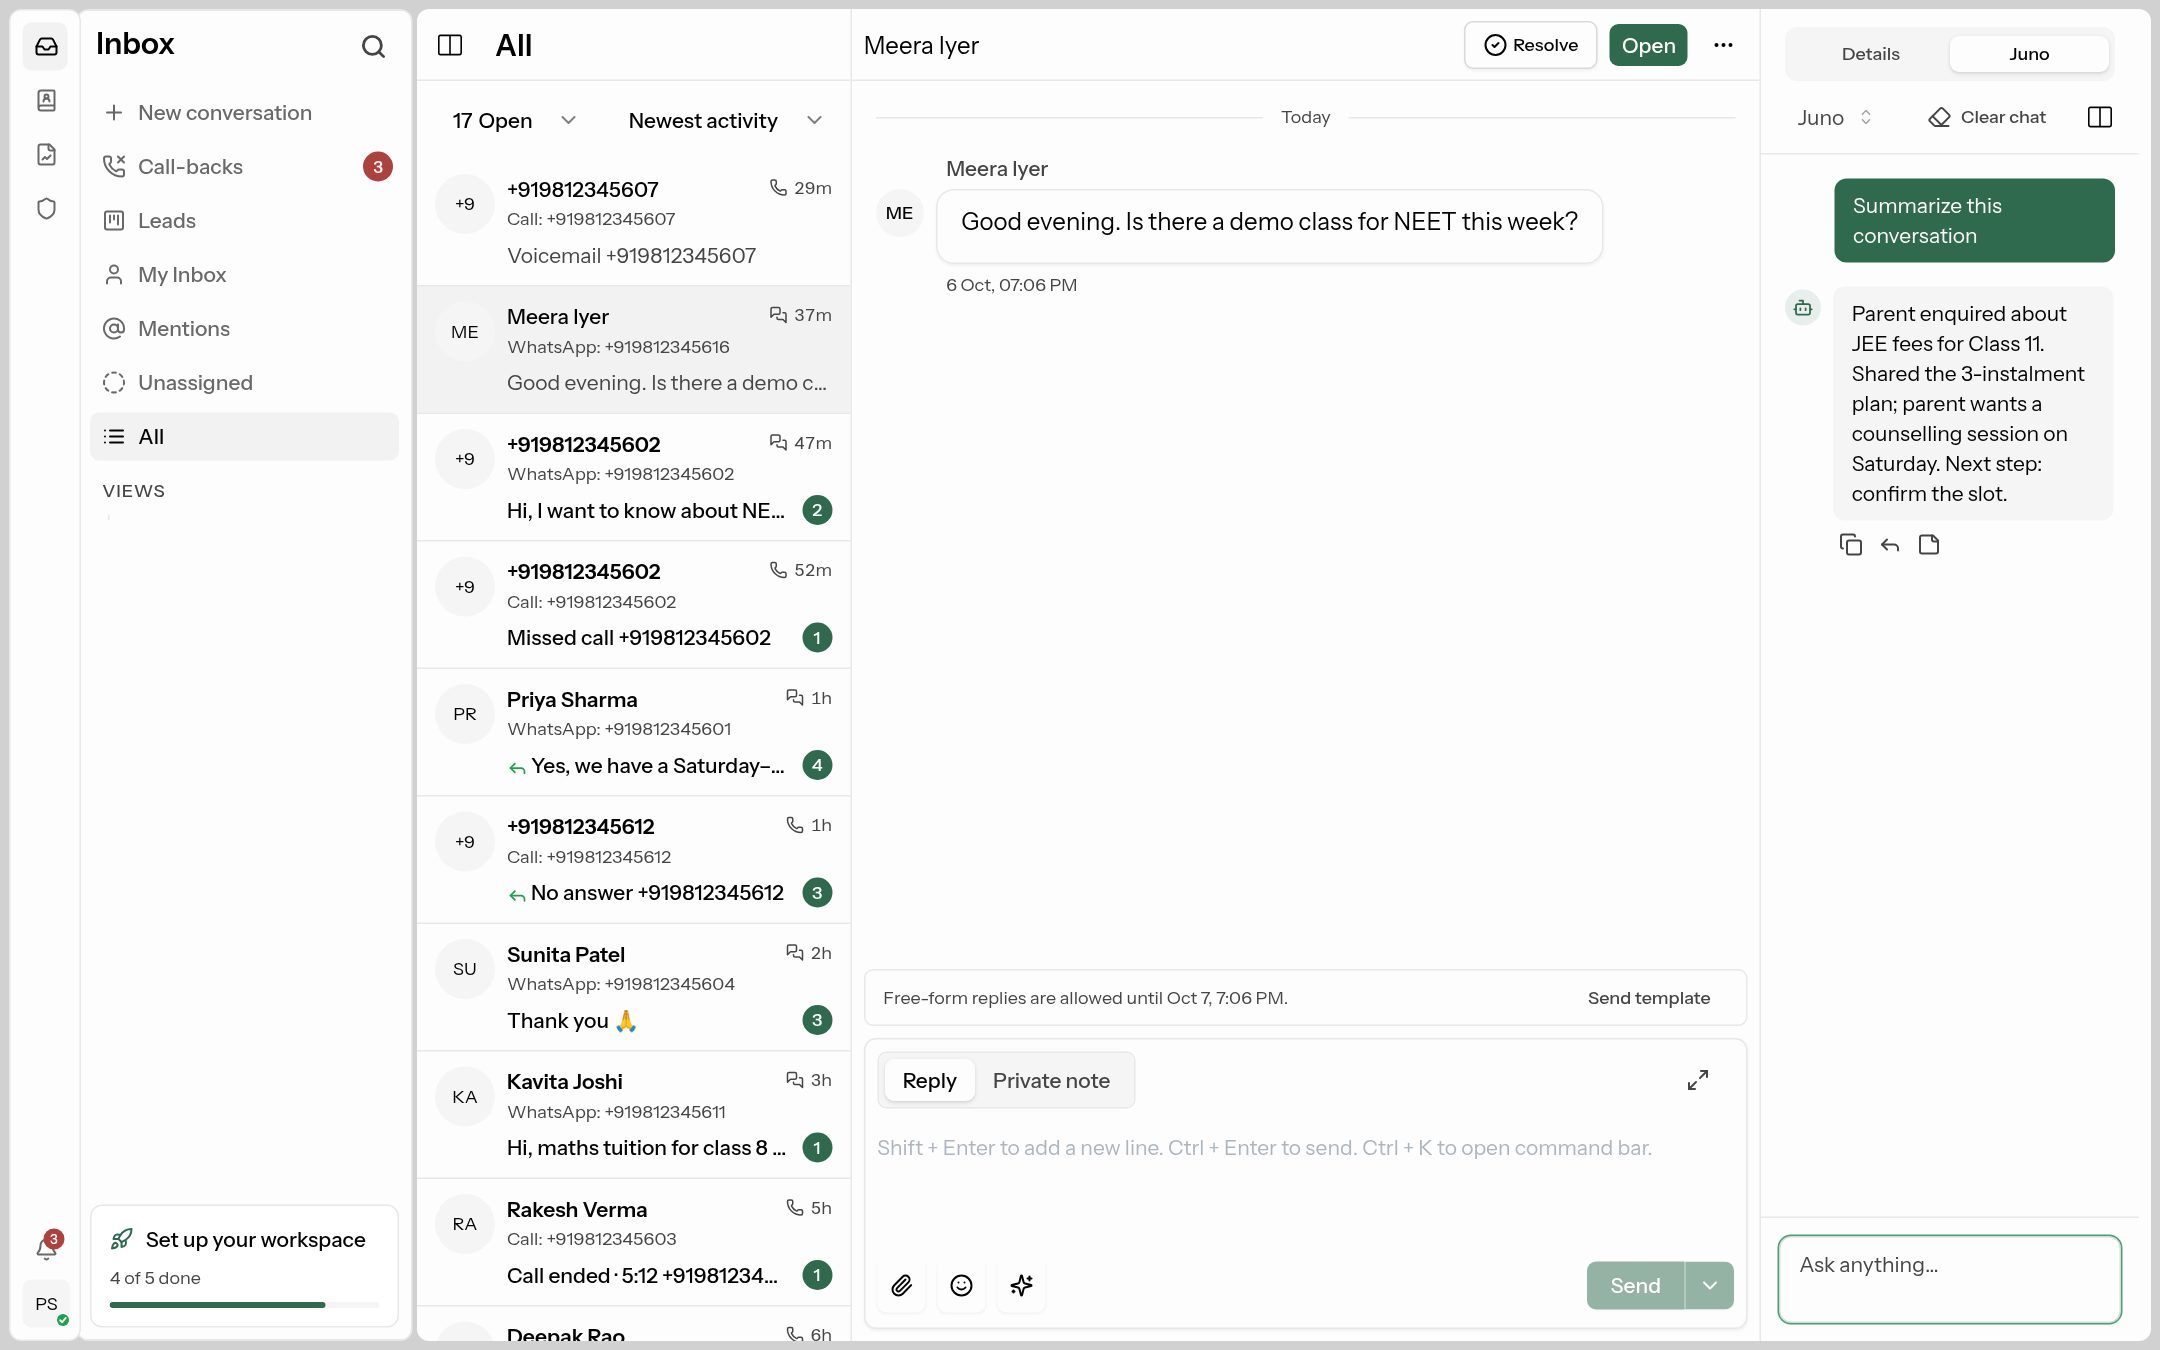Image resolution: width=2160 pixels, height=1350 pixels.
Task: Open the Reports icon in the left rail
Action: coord(46,154)
